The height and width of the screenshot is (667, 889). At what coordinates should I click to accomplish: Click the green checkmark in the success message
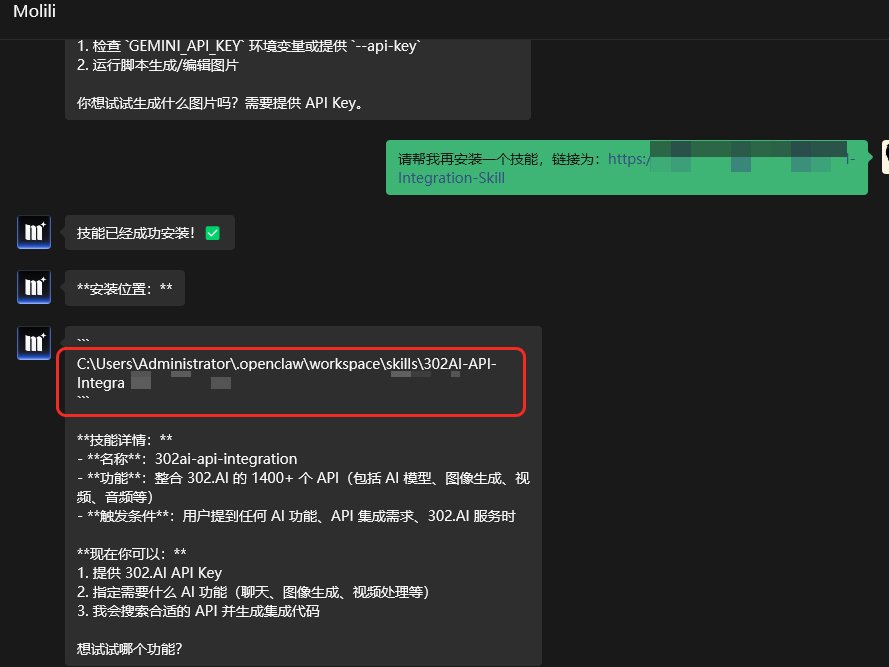click(x=213, y=232)
